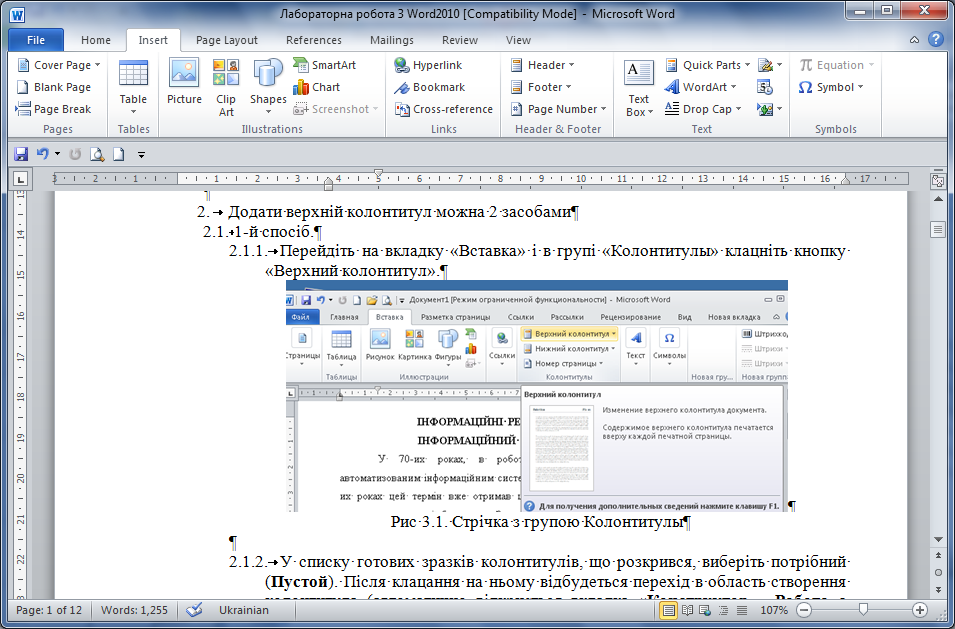
Task: Switch to the Review tab
Action: pyautogui.click(x=460, y=40)
